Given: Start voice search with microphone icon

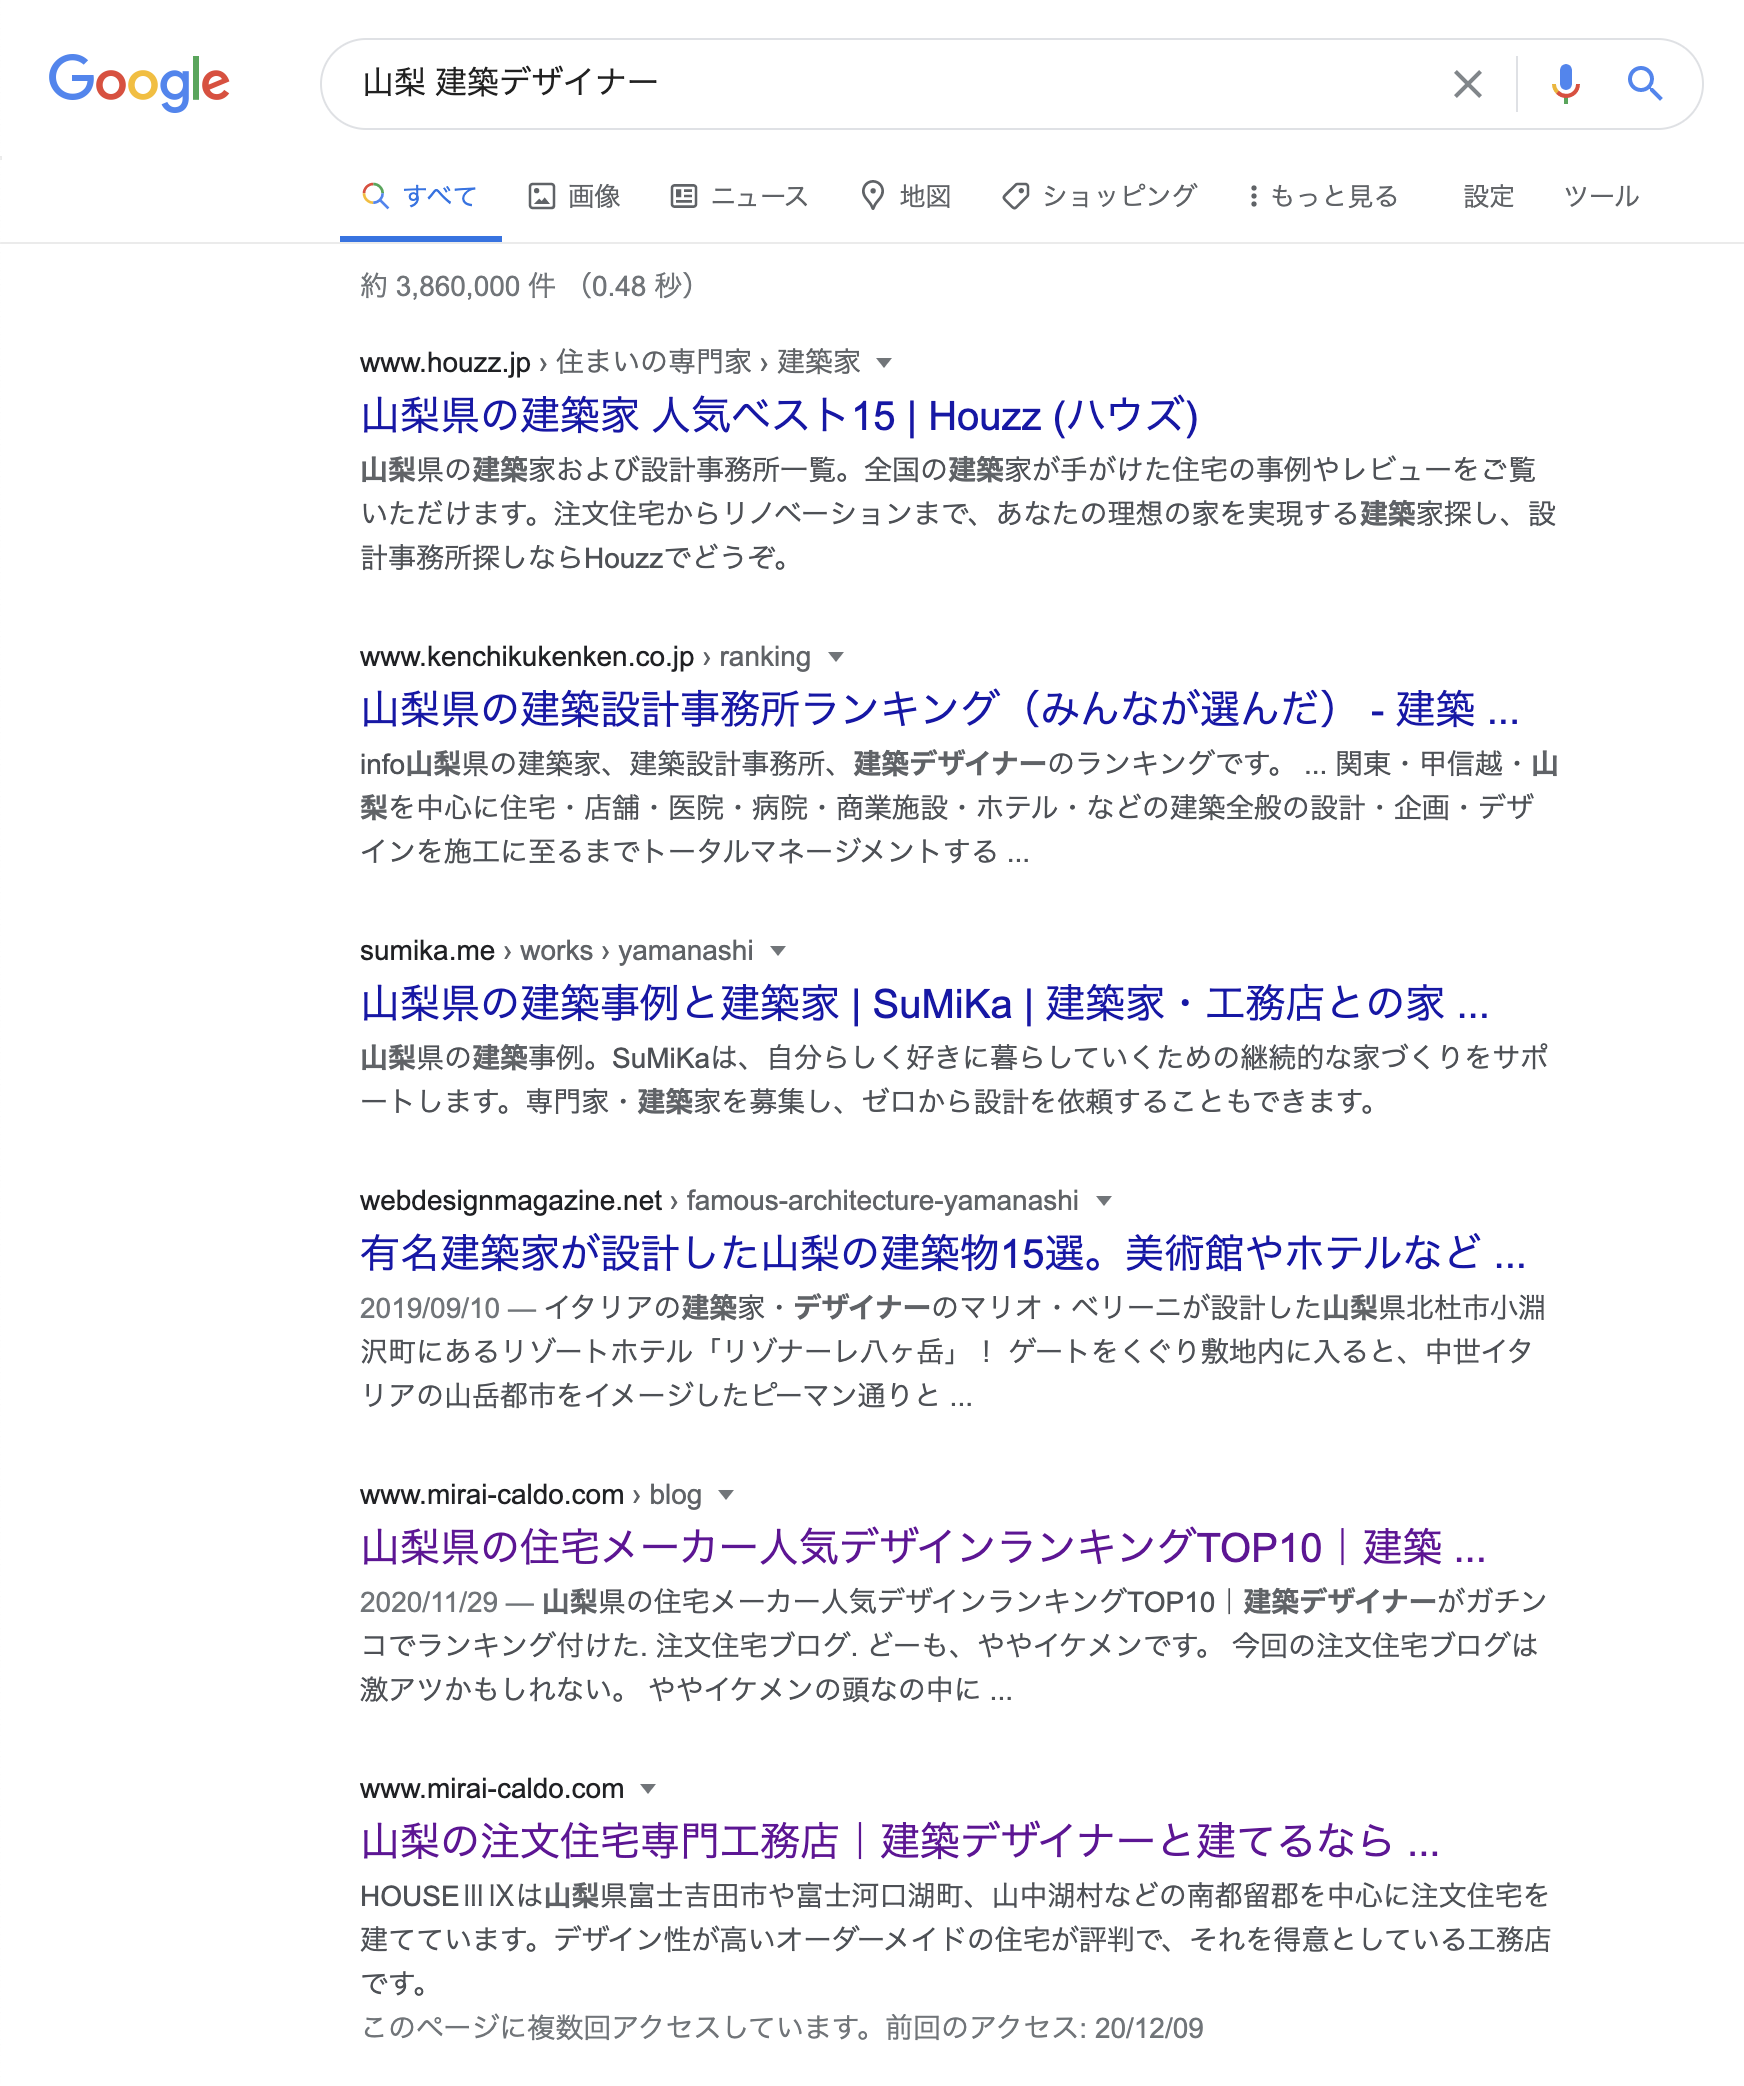Looking at the screenshot, I should click(1565, 84).
